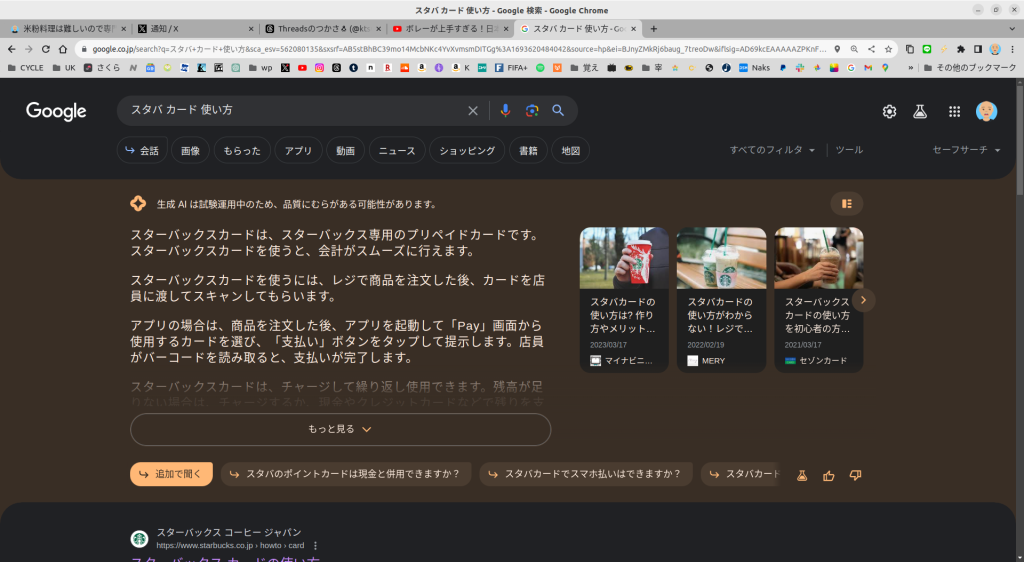1024x562 pixels.
Task: Go back to previous page
Action: point(11,49)
